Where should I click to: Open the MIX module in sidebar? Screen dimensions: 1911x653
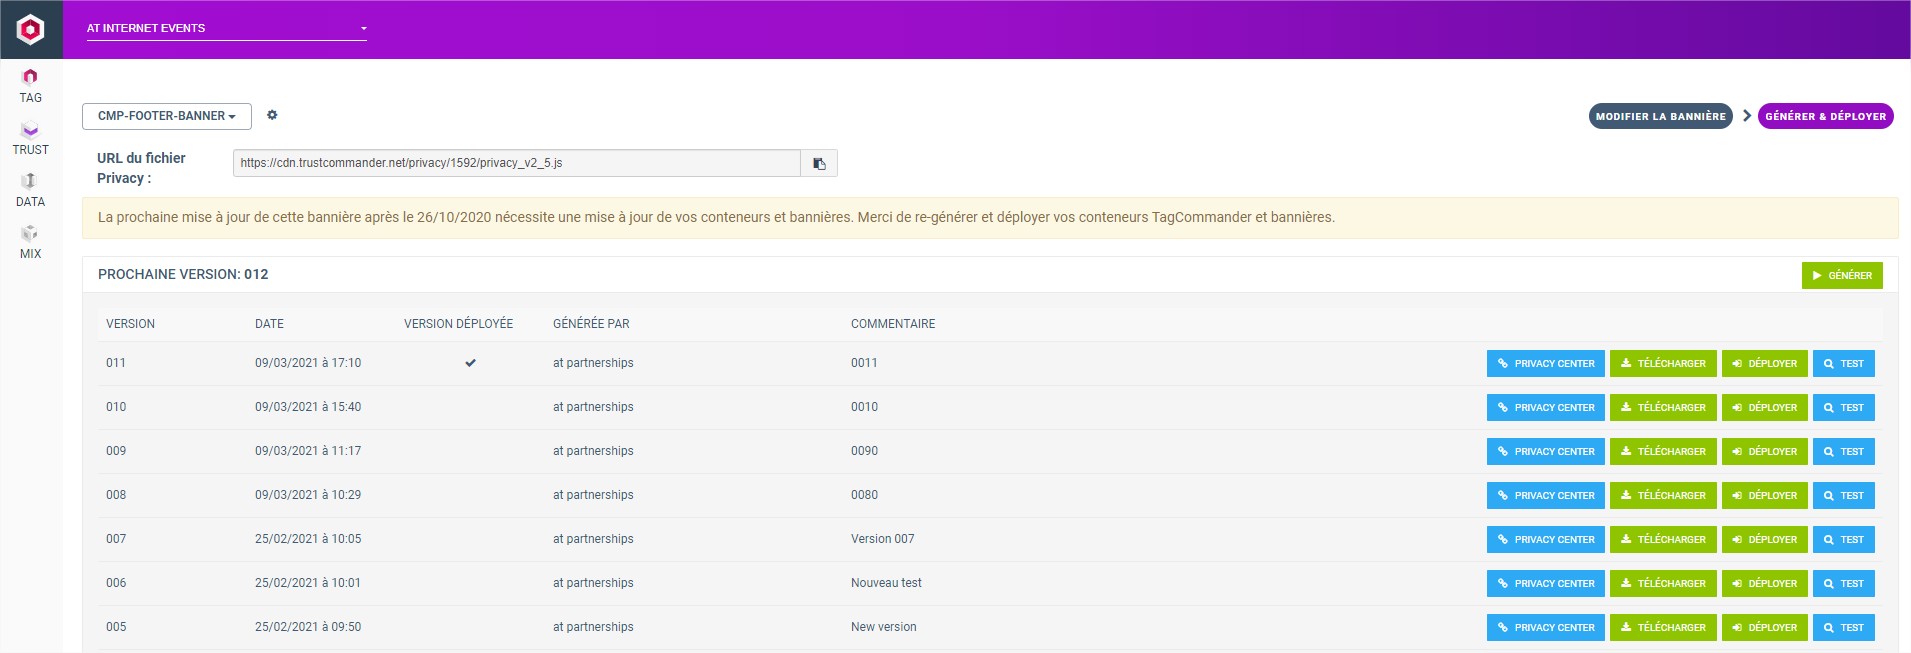pos(30,242)
